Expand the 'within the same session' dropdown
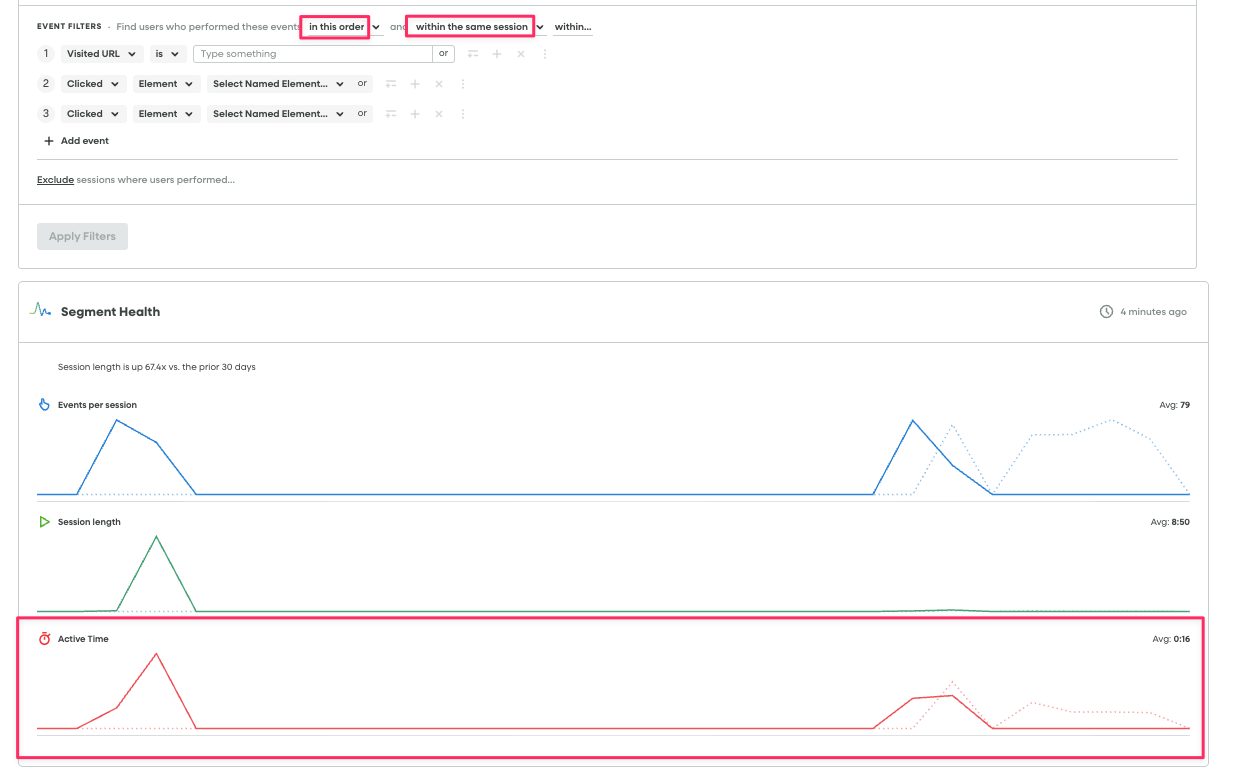The image size is (1239, 784). pos(478,27)
